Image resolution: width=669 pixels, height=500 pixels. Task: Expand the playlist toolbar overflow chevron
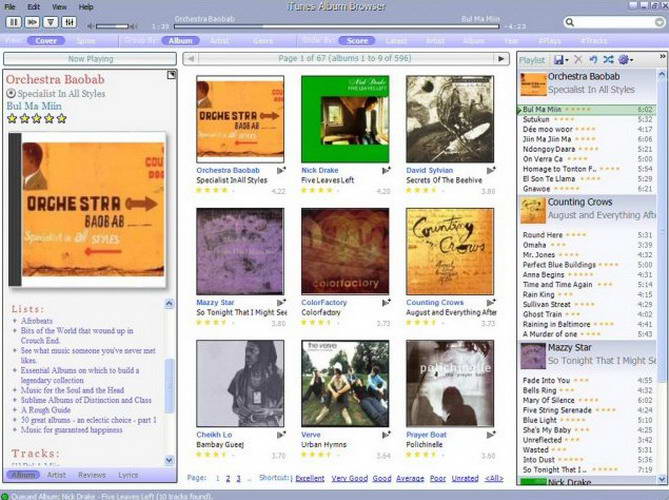coord(663,56)
